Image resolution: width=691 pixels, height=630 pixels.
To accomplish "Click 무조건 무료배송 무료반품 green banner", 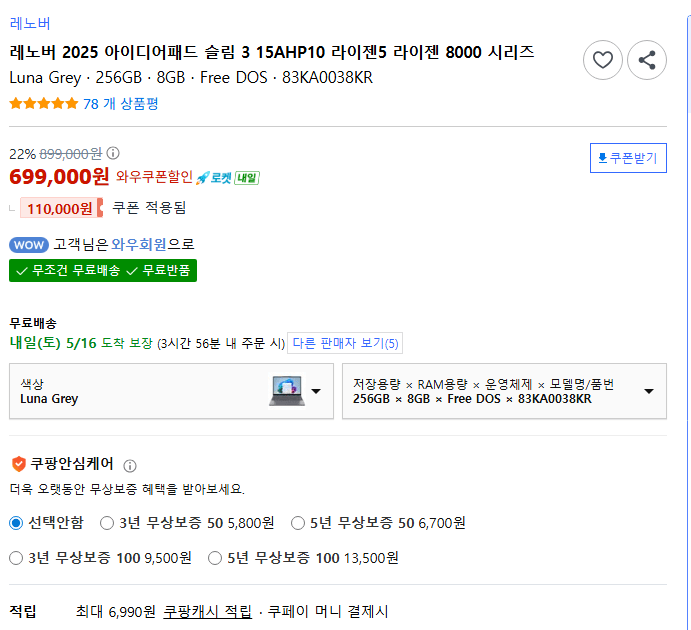I will (x=103, y=271).
